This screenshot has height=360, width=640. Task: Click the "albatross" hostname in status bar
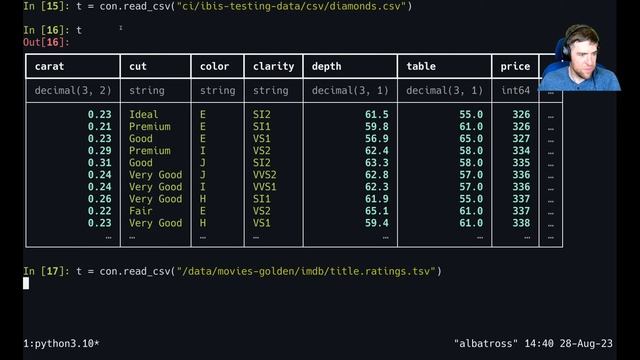tap(486, 344)
